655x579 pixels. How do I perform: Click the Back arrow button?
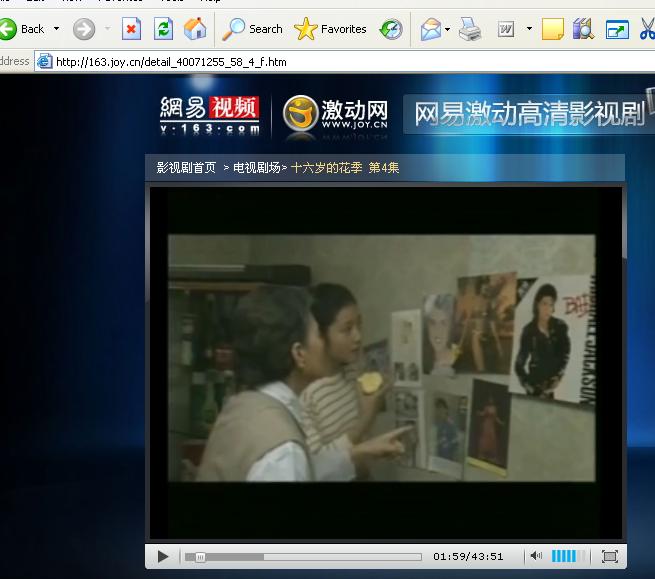coord(8,29)
